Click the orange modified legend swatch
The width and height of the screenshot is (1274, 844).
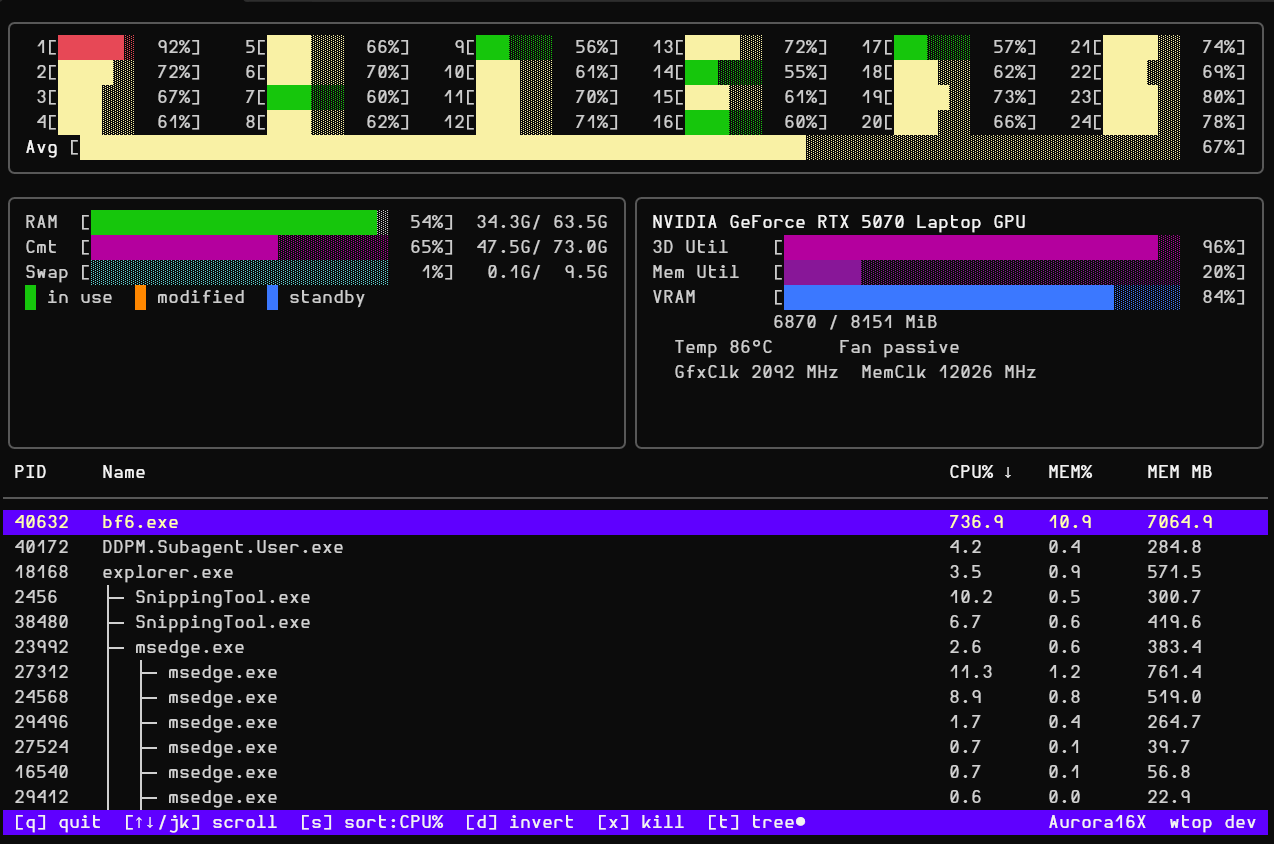pyautogui.click(x=141, y=297)
